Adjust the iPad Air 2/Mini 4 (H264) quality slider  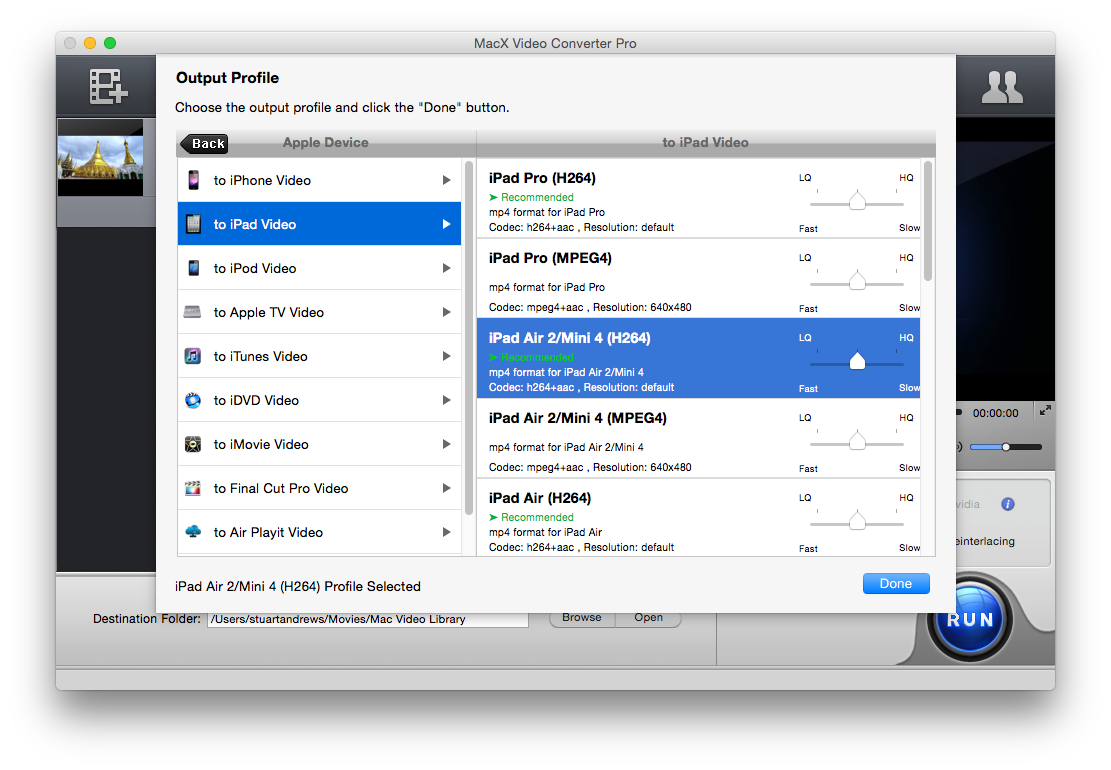click(857, 361)
